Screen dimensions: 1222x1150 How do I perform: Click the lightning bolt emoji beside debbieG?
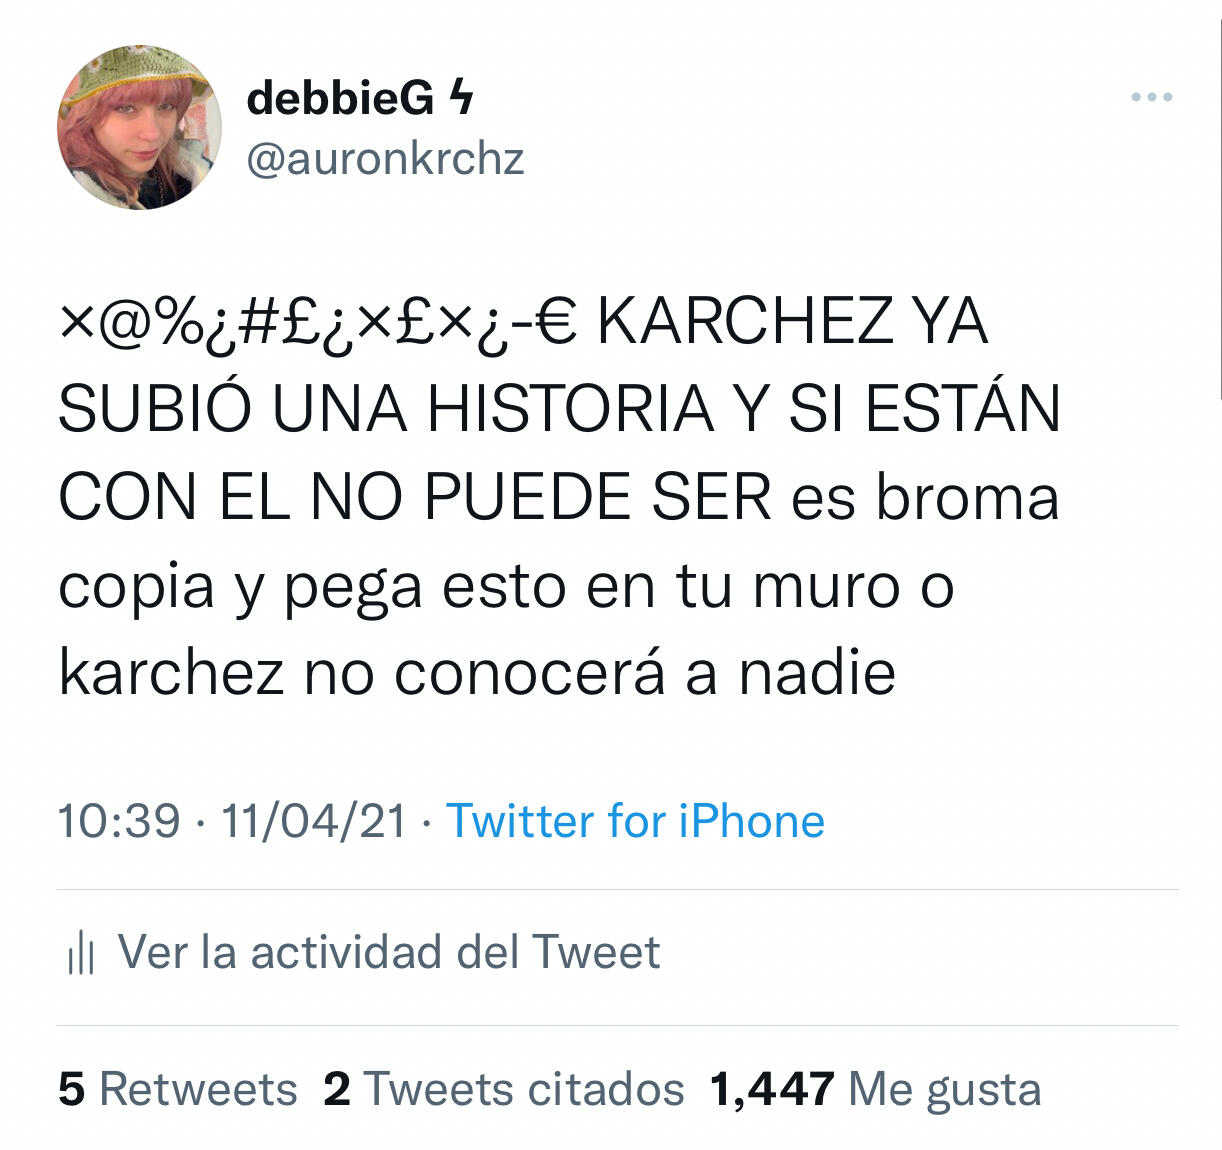(460, 97)
